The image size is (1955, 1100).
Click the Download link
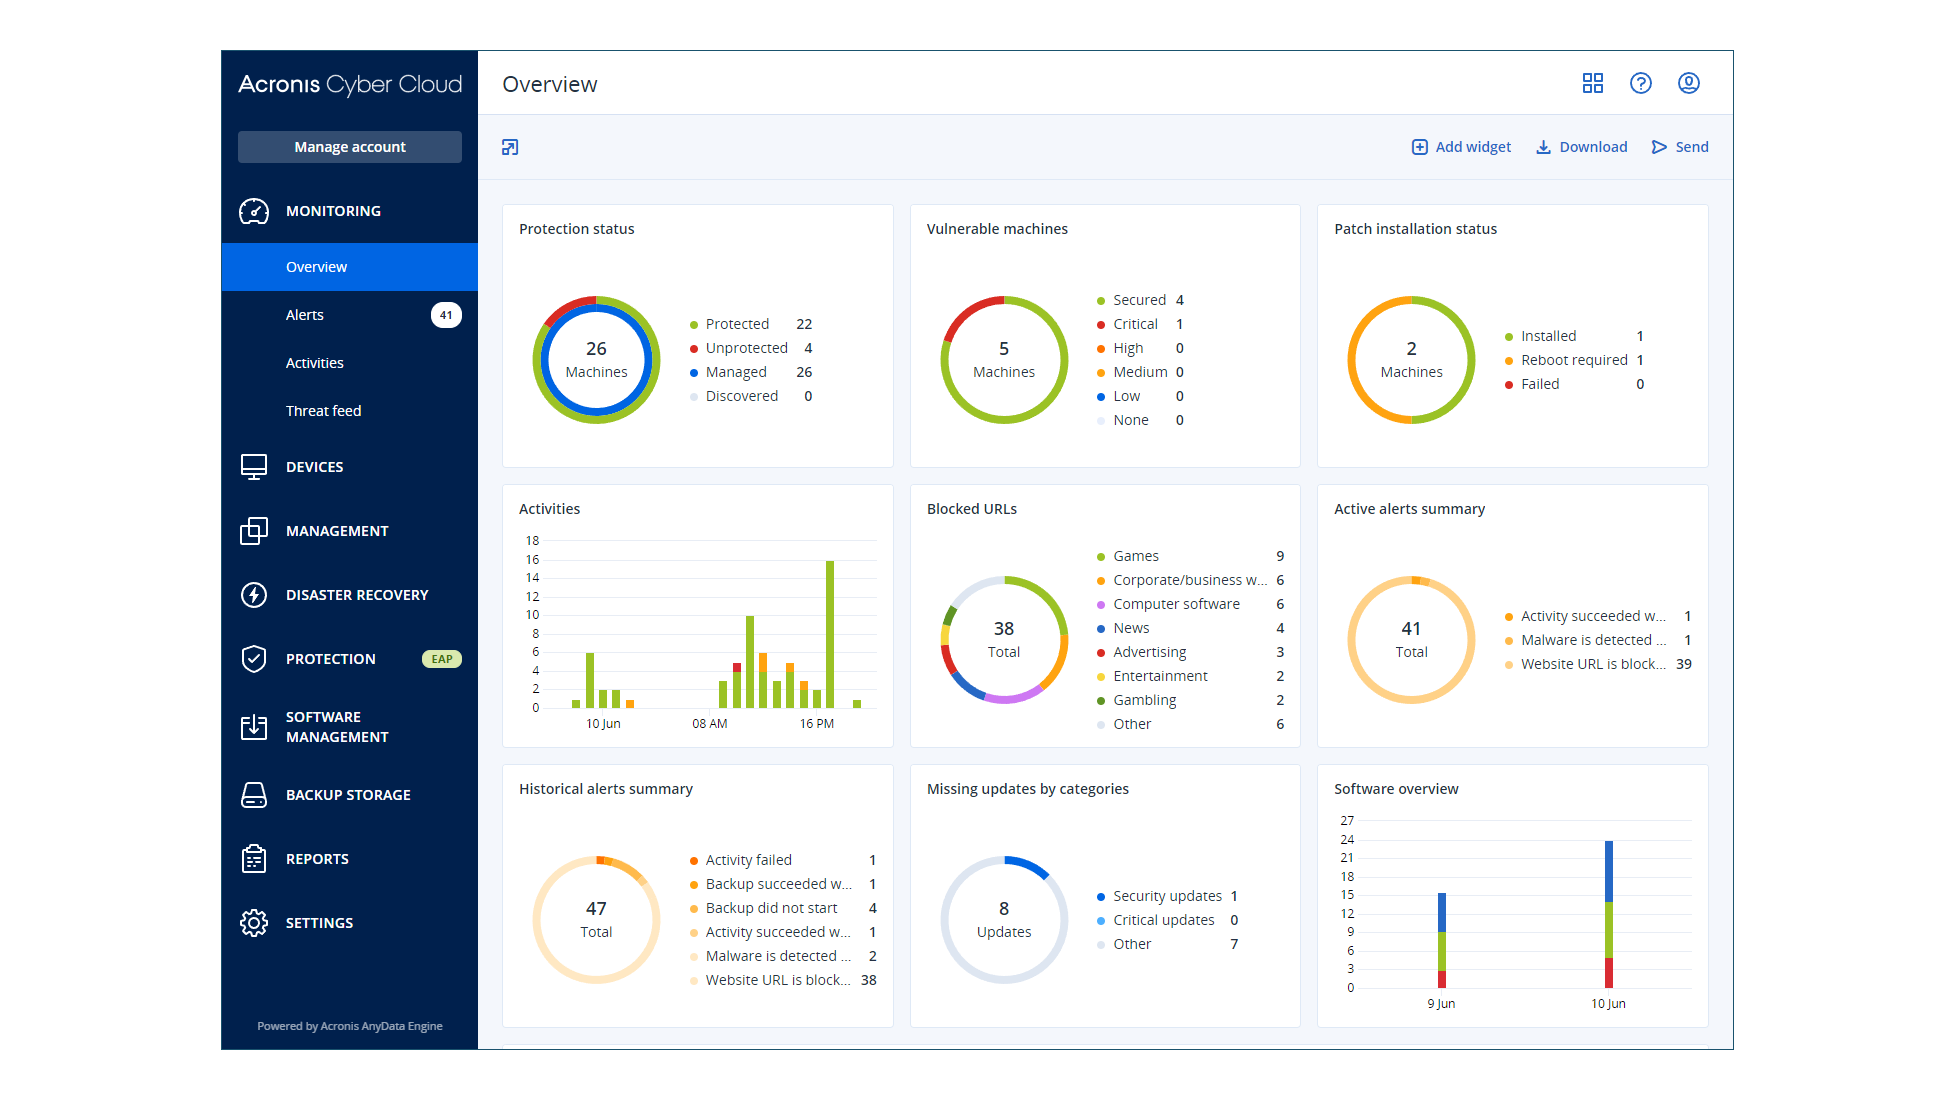(x=1581, y=147)
